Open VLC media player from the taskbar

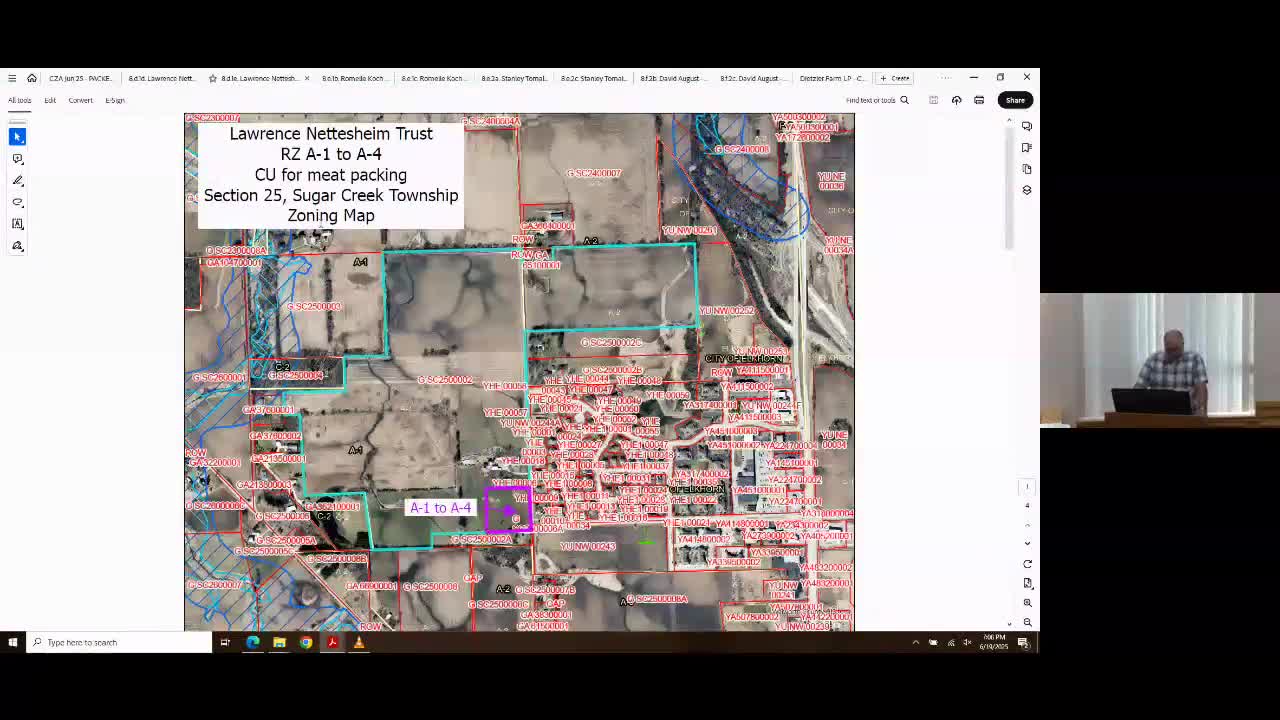[x=358, y=642]
